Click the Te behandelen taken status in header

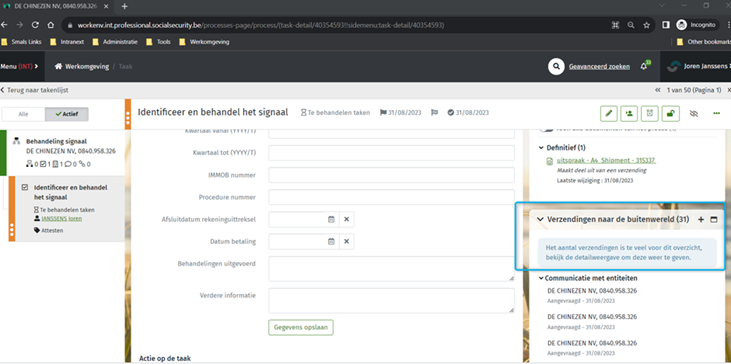click(335, 113)
